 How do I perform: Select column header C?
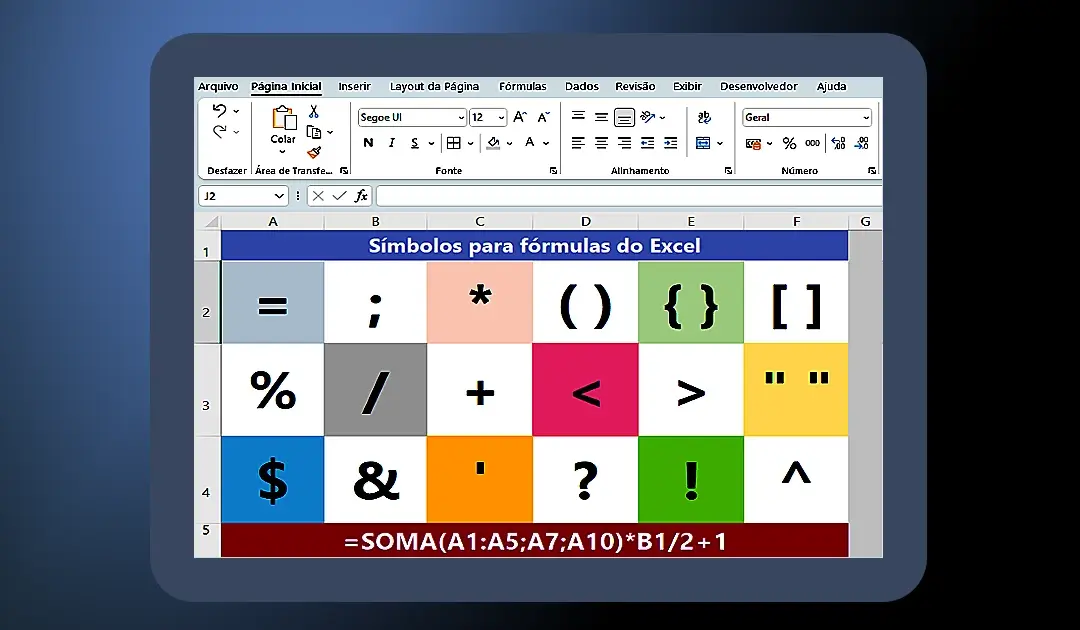coord(480,222)
